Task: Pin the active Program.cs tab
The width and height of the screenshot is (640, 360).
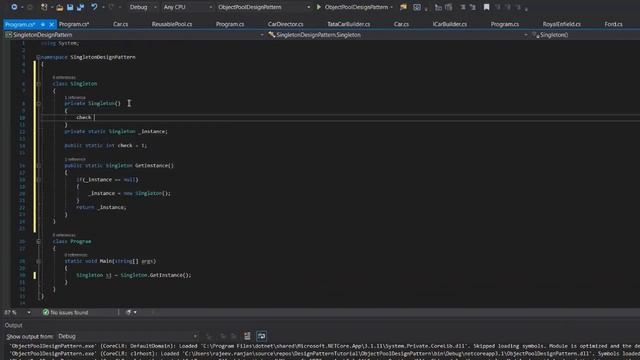Action: click(x=43, y=24)
